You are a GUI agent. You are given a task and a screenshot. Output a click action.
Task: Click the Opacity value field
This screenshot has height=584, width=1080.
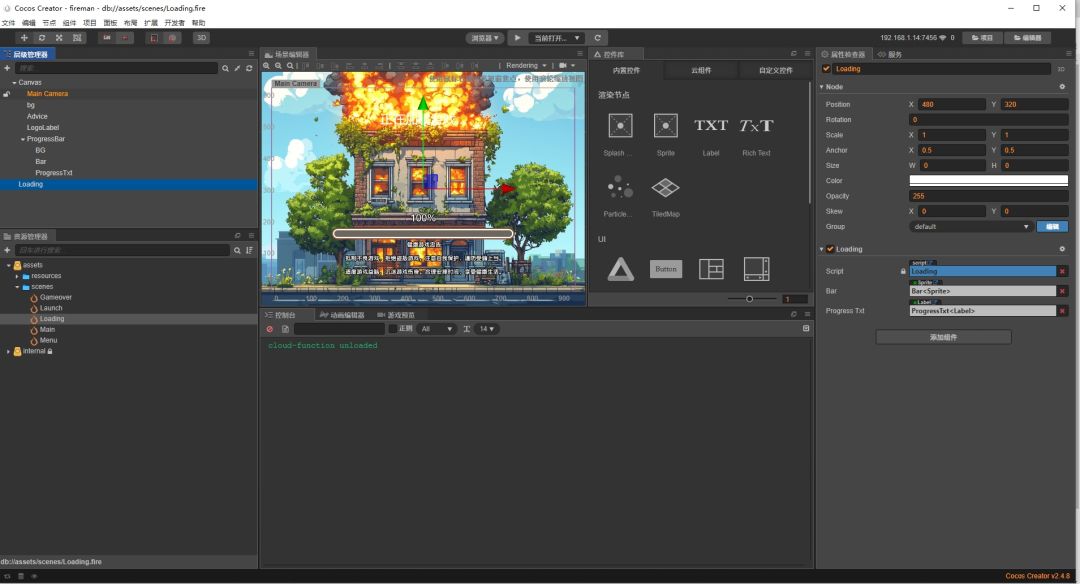tap(988, 196)
